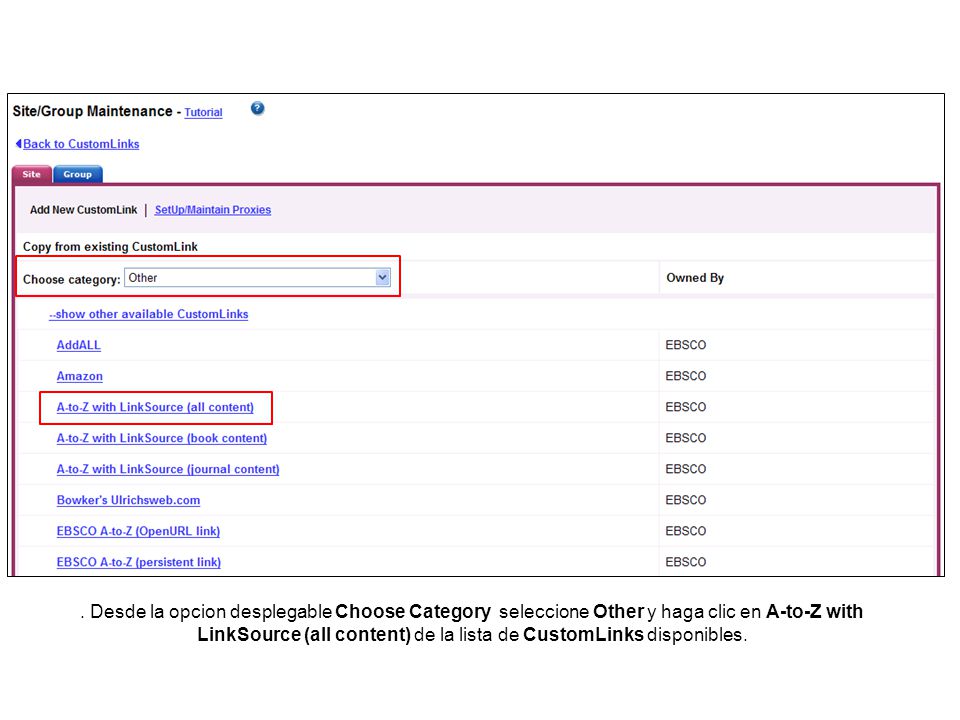Click the Owned By column header

[x=695, y=278]
